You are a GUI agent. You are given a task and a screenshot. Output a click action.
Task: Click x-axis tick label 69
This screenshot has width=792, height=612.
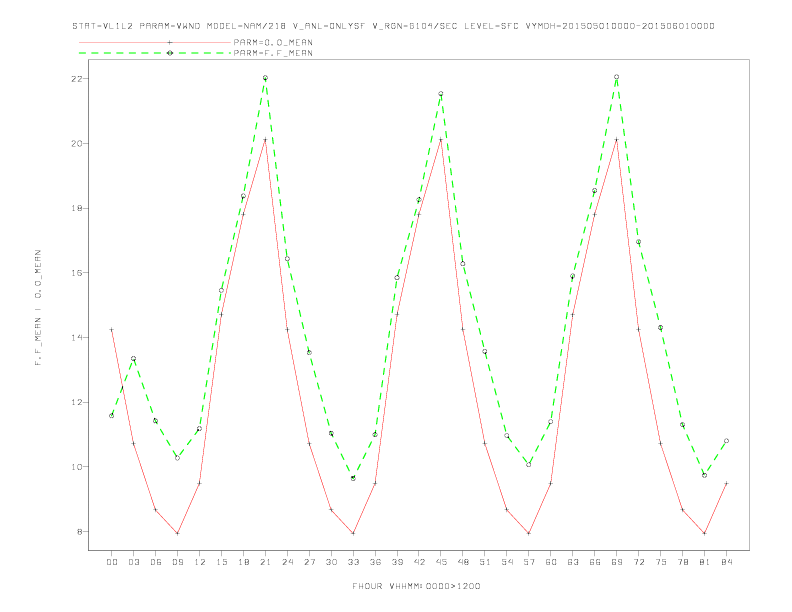point(617,562)
